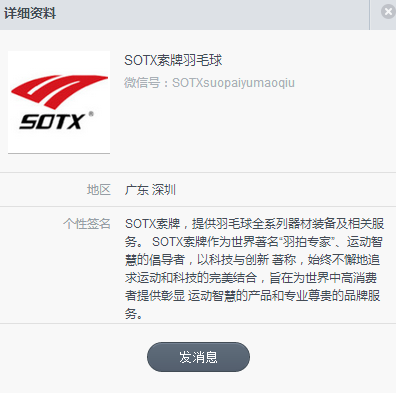The width and height of the screenshot is (396, 393).
Task: Select the name SOTX索牌羽毛球
Action: 173,60
